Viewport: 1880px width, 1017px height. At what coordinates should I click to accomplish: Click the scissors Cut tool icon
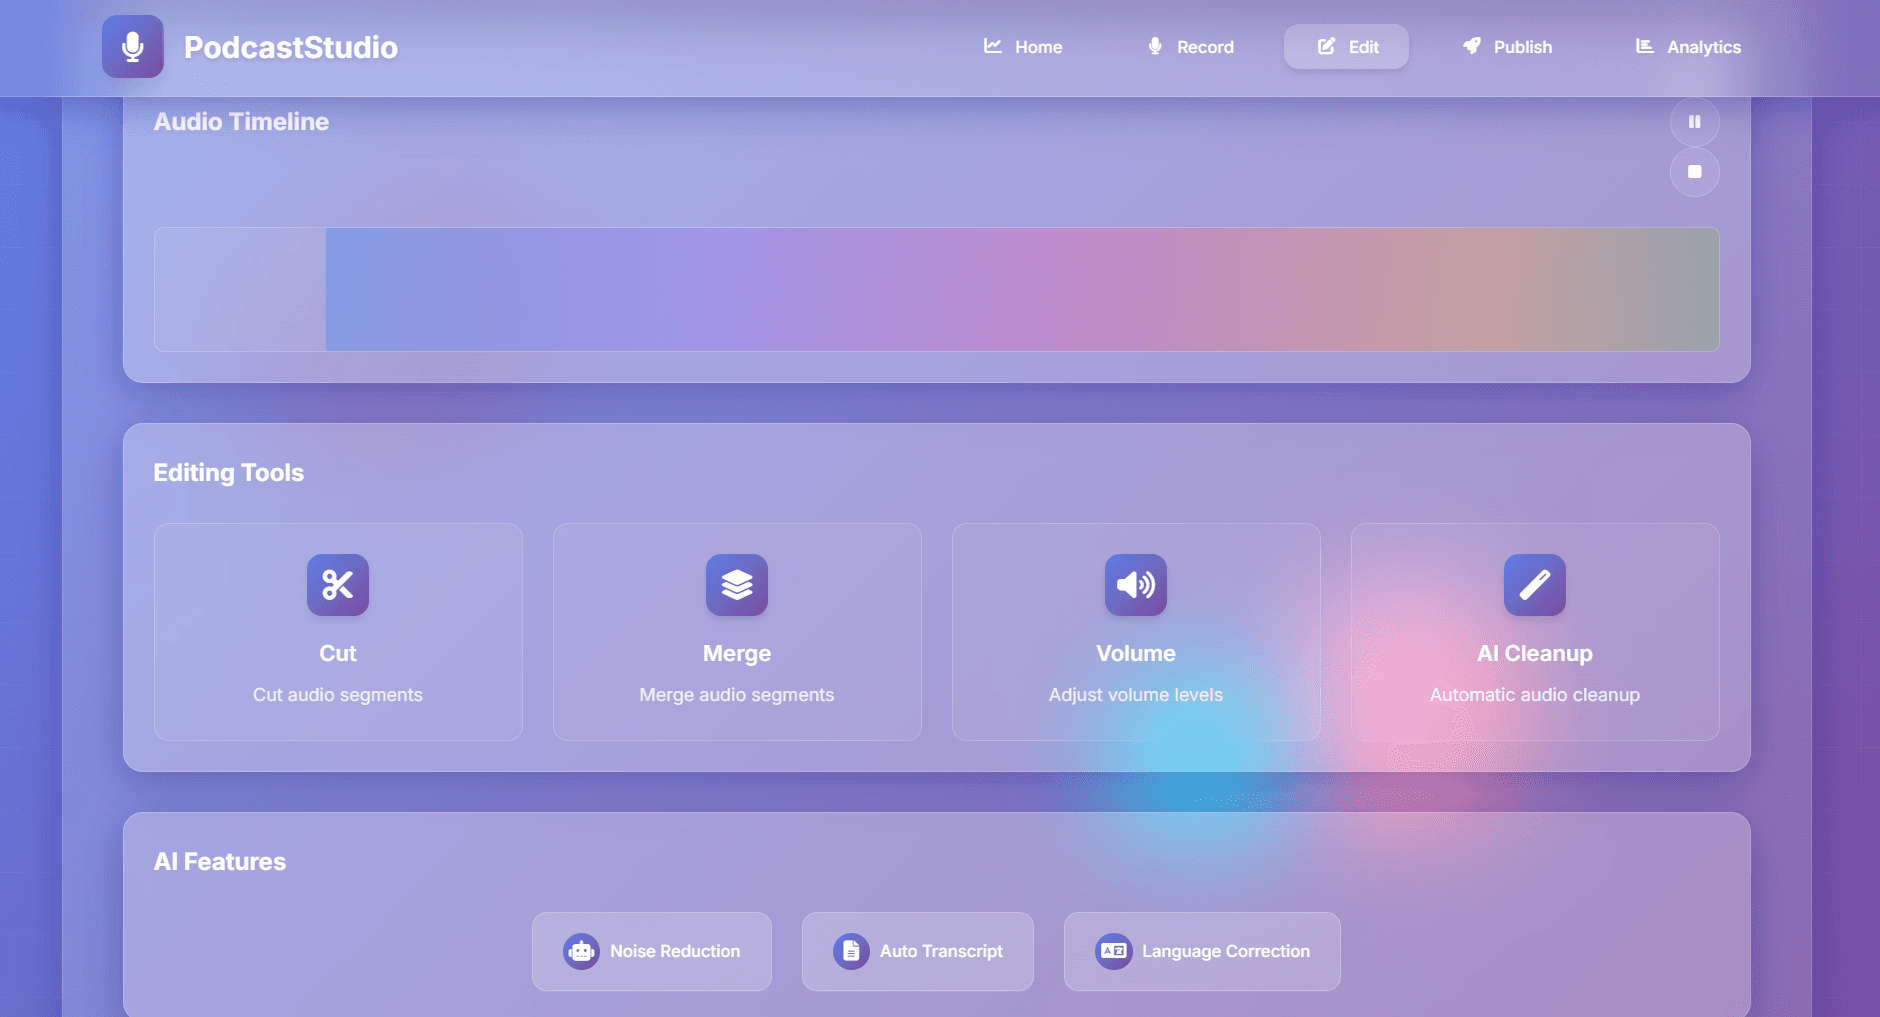coord(337,585)
